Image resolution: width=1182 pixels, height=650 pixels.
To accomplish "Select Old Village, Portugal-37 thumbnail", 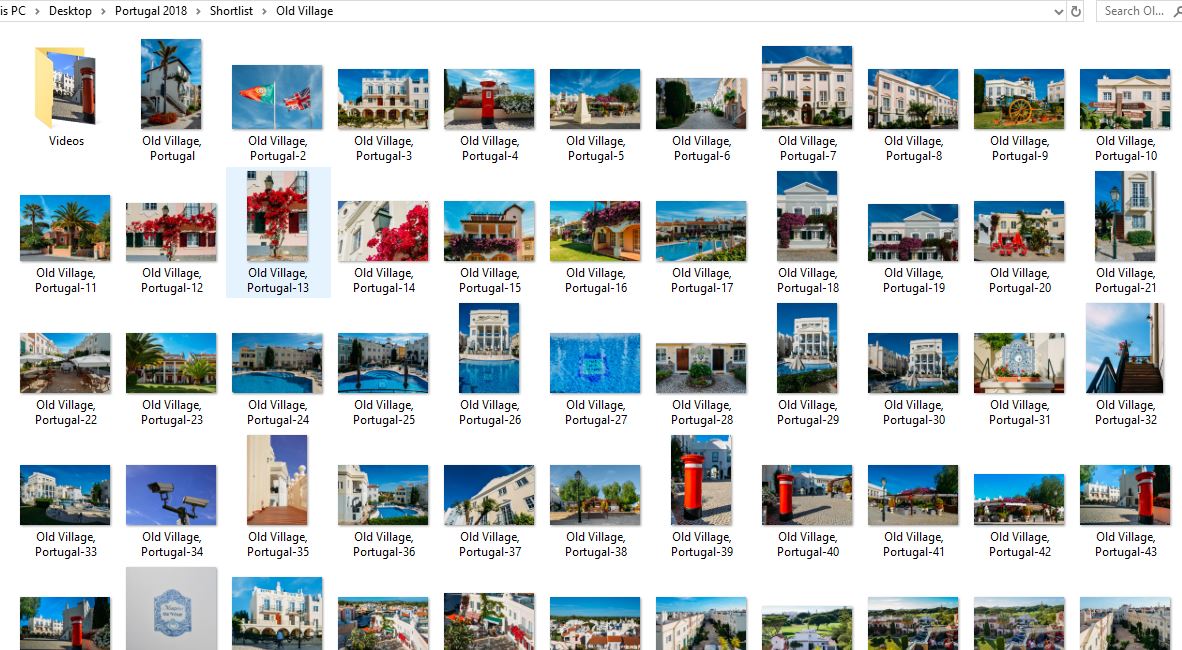I will (489, 495).
